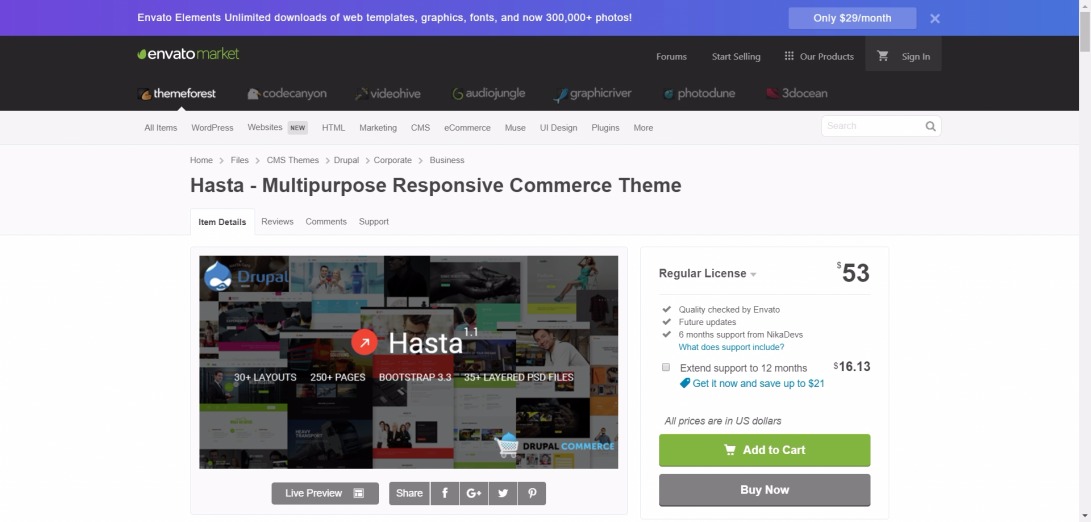Image resolution: width=1091 pixels, height=522 pixels.
Task: Dismiss the Envato Elements banner
Action: tap(934, 18)
